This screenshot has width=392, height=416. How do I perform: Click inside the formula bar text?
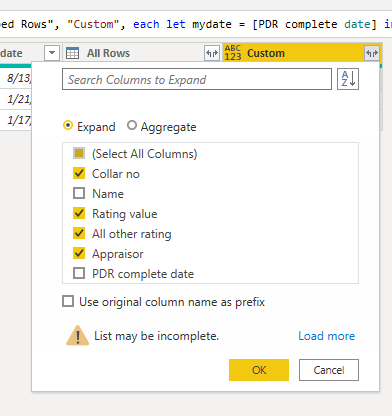[x=196, y=24]
